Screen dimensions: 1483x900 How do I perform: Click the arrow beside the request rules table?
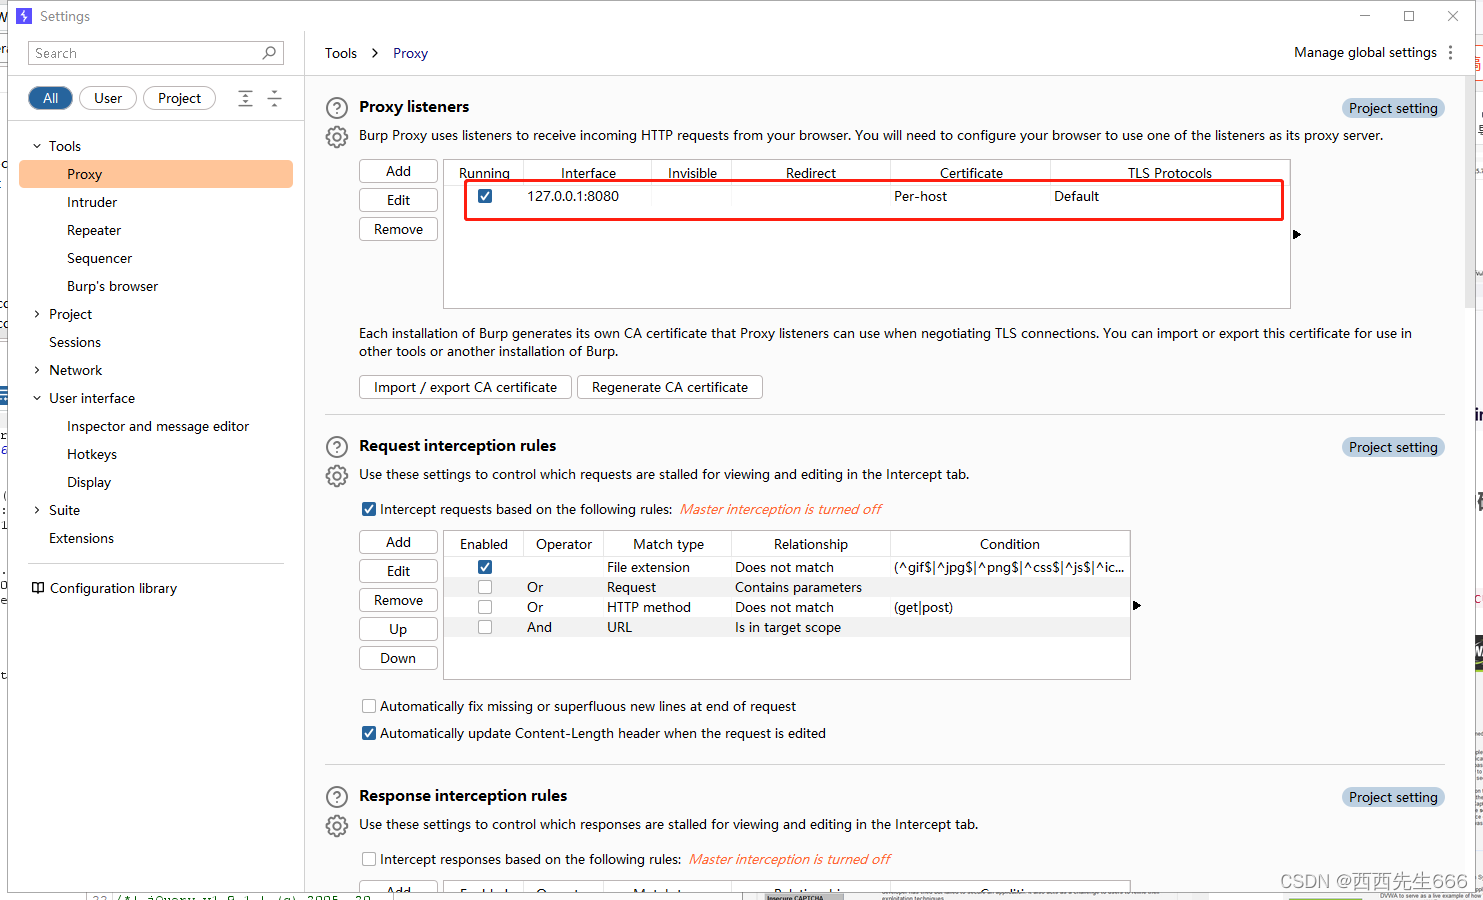tap(1137, 605)
